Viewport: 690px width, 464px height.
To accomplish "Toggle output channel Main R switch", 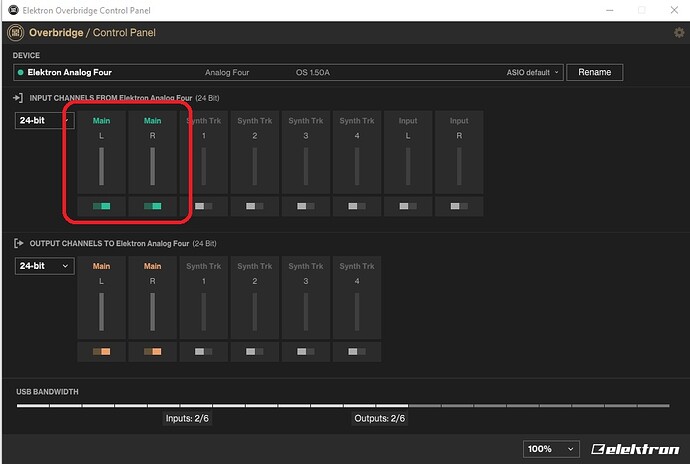I will 153,351.
